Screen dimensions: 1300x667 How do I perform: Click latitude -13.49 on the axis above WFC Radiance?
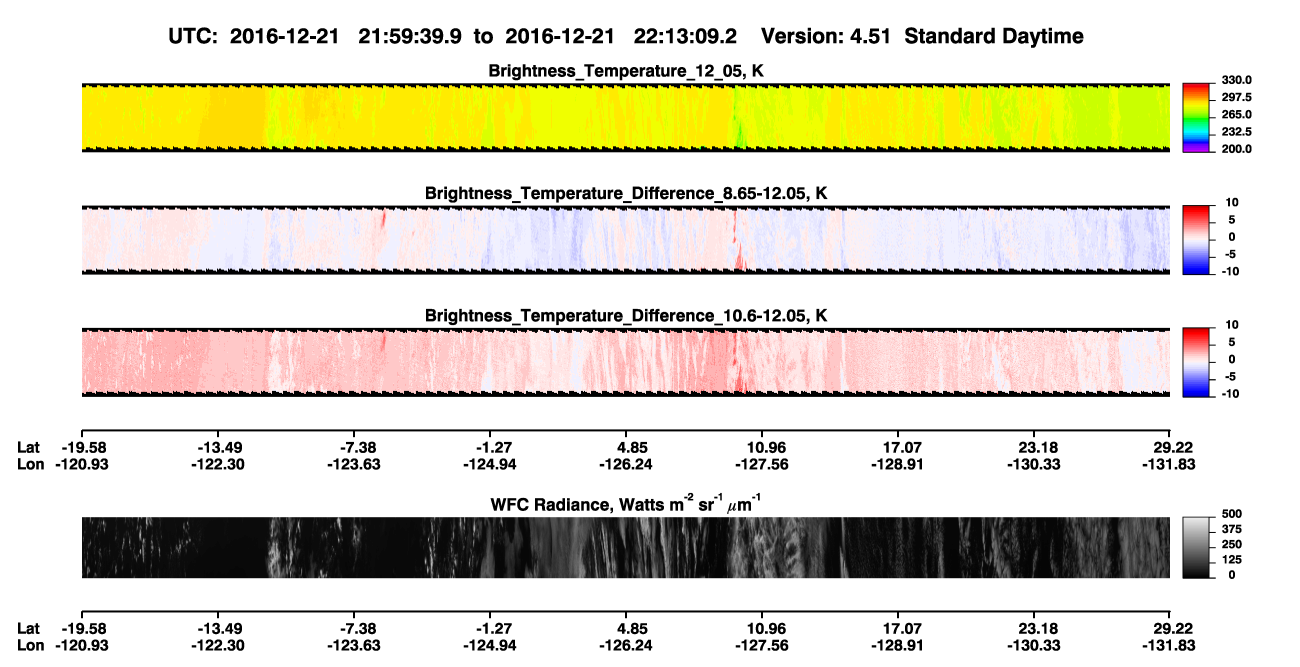(x=217, y=447)
